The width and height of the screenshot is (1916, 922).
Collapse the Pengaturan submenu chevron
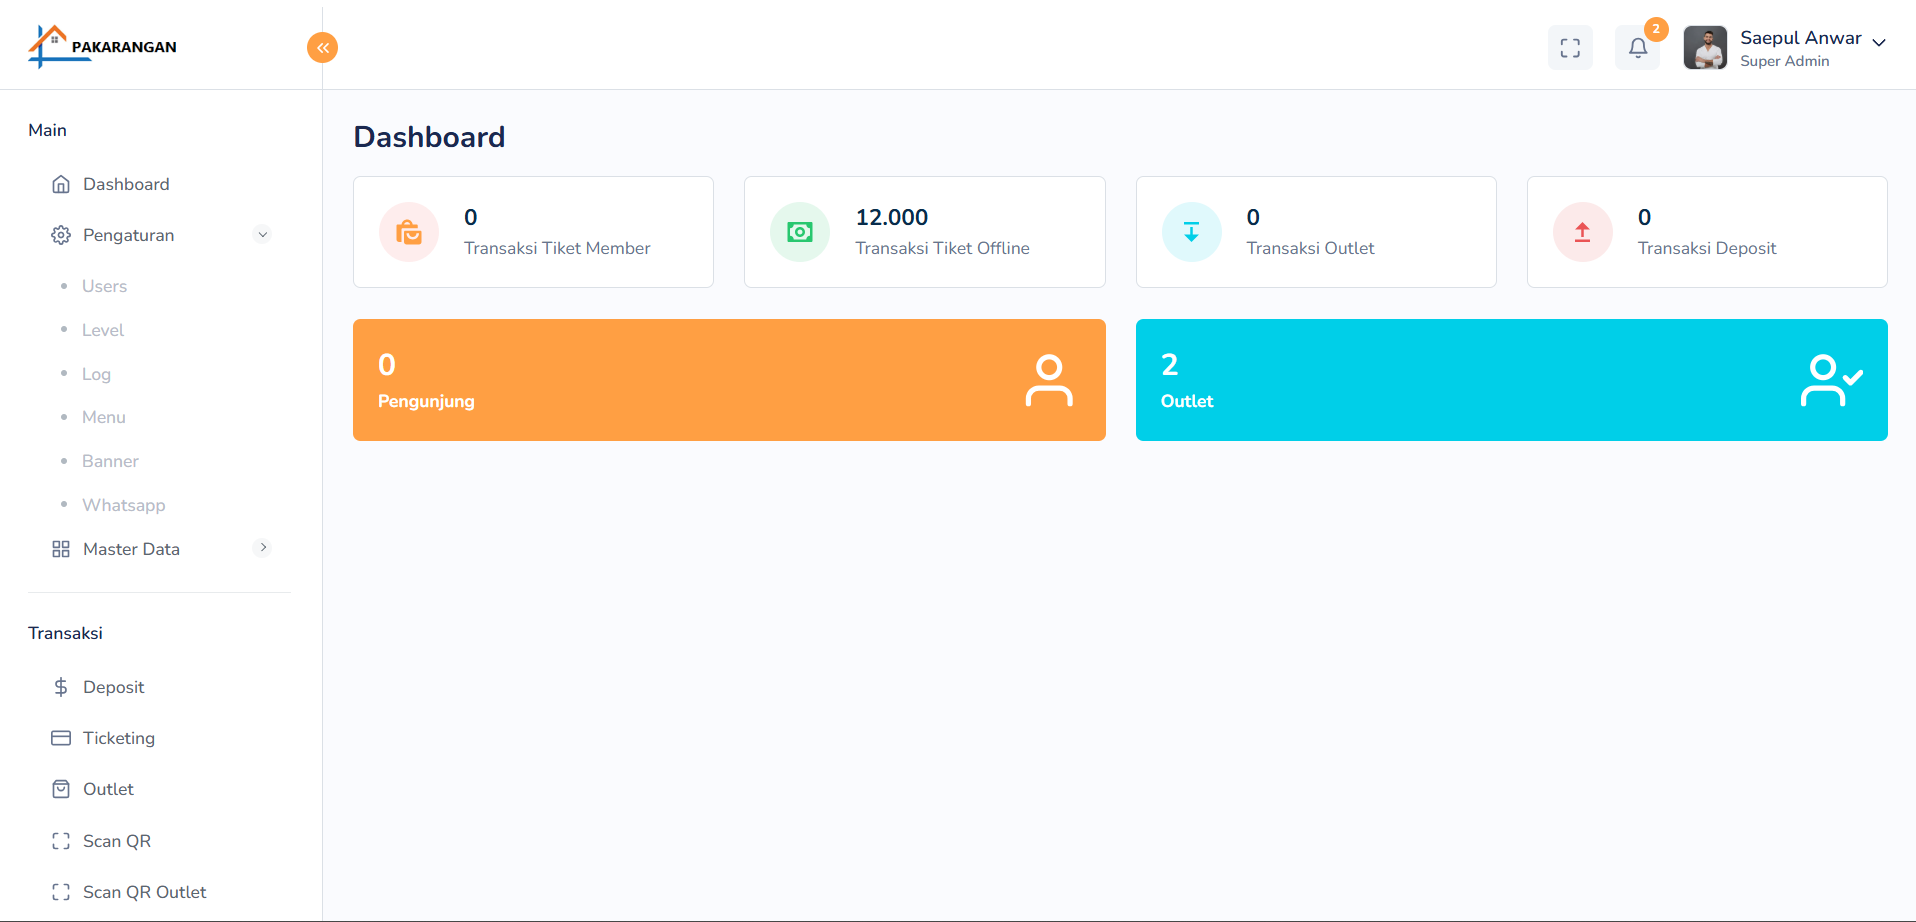point(263,235)
